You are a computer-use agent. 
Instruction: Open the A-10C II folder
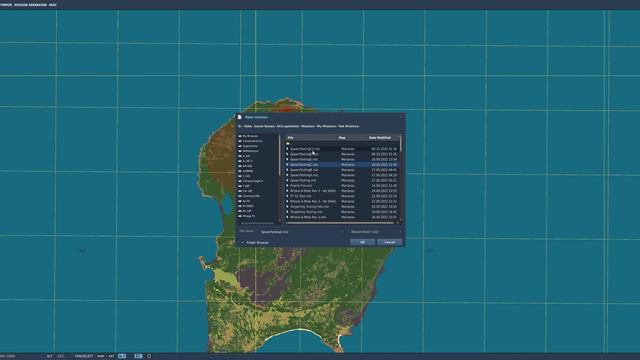click(247, 161)
